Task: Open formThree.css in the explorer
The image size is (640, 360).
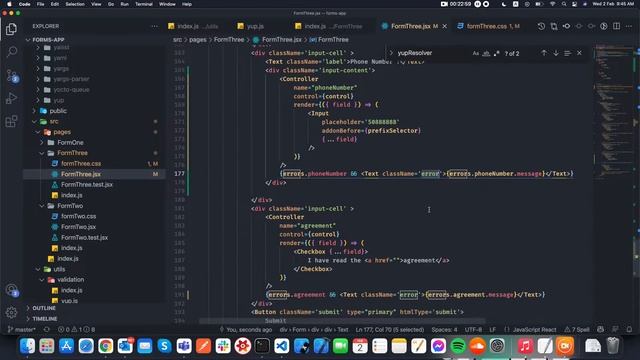Action: (x=81, y=164)
